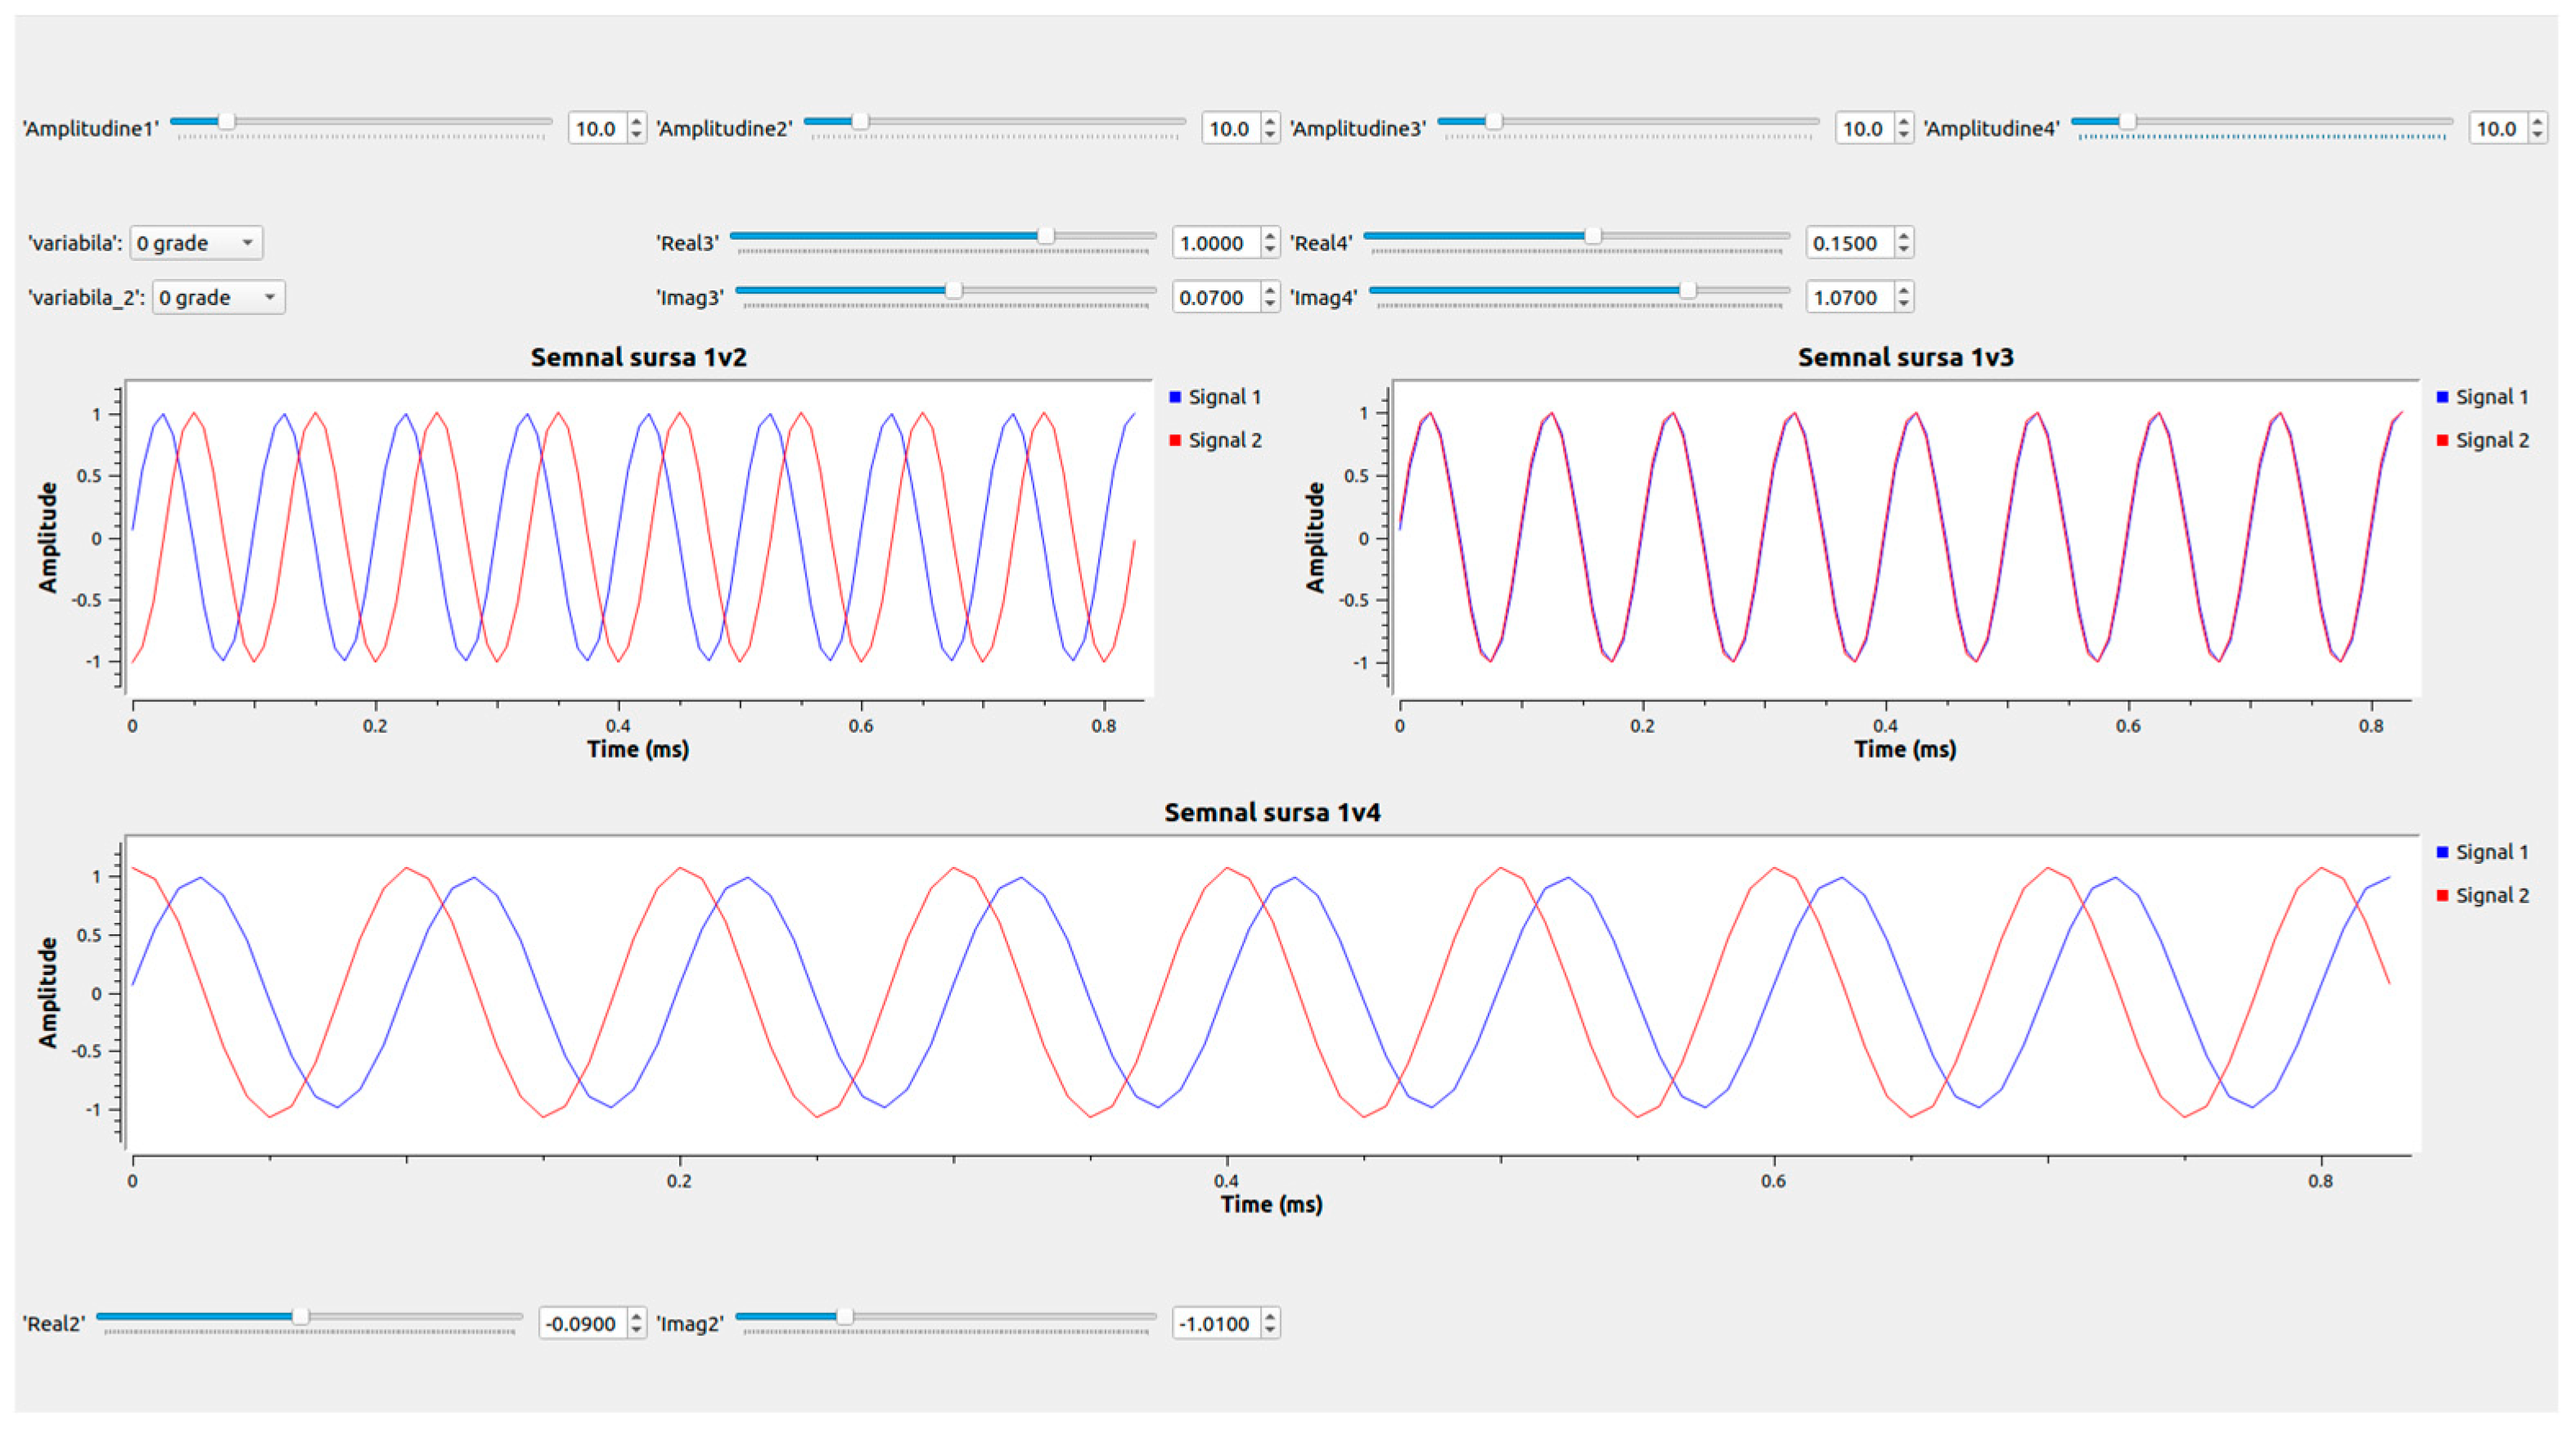Click the Imag4 slider handle
The image size is (2576, 1430).
point(1688,290)
